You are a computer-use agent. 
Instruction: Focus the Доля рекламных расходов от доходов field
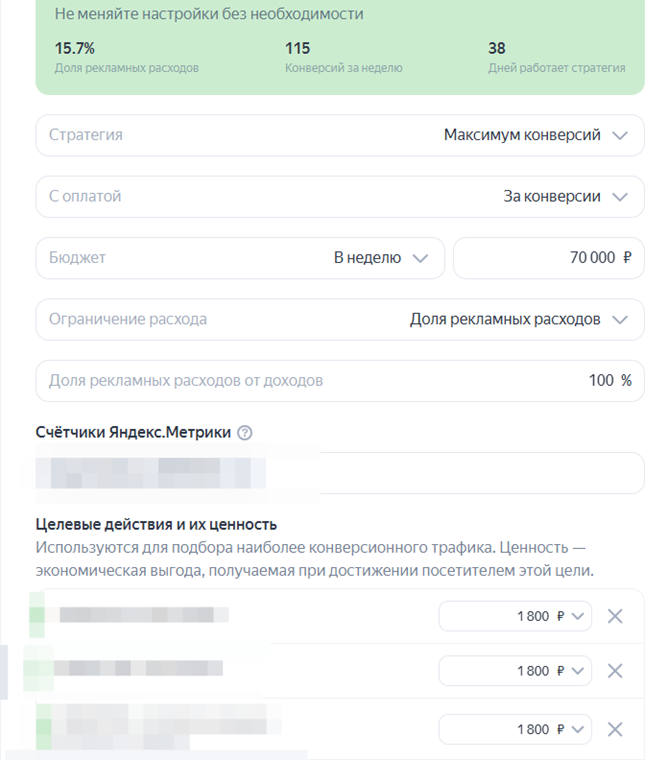pos(340,381)
